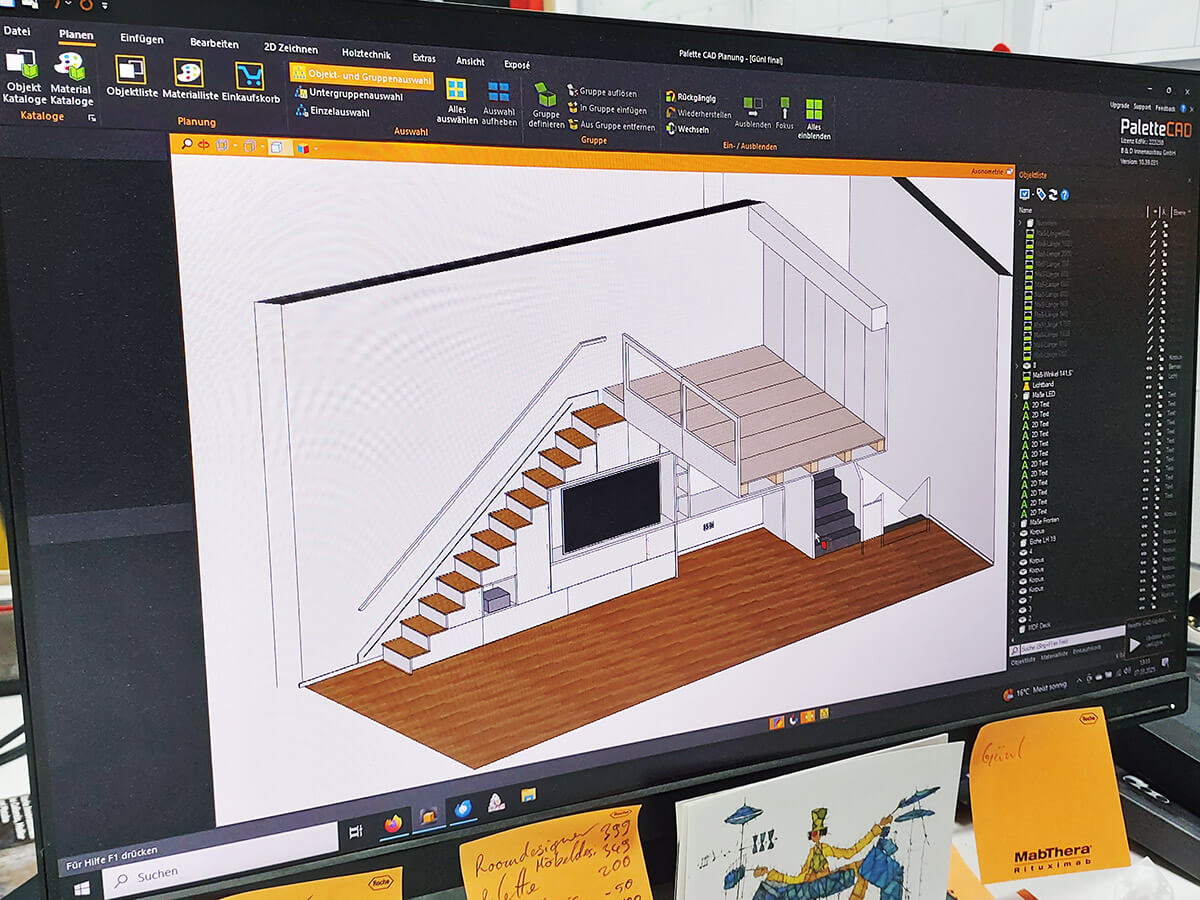This screenshot has height=900, width=1200.
Task: Open Materialliste from the Planung group
Action: pos(189,80)
